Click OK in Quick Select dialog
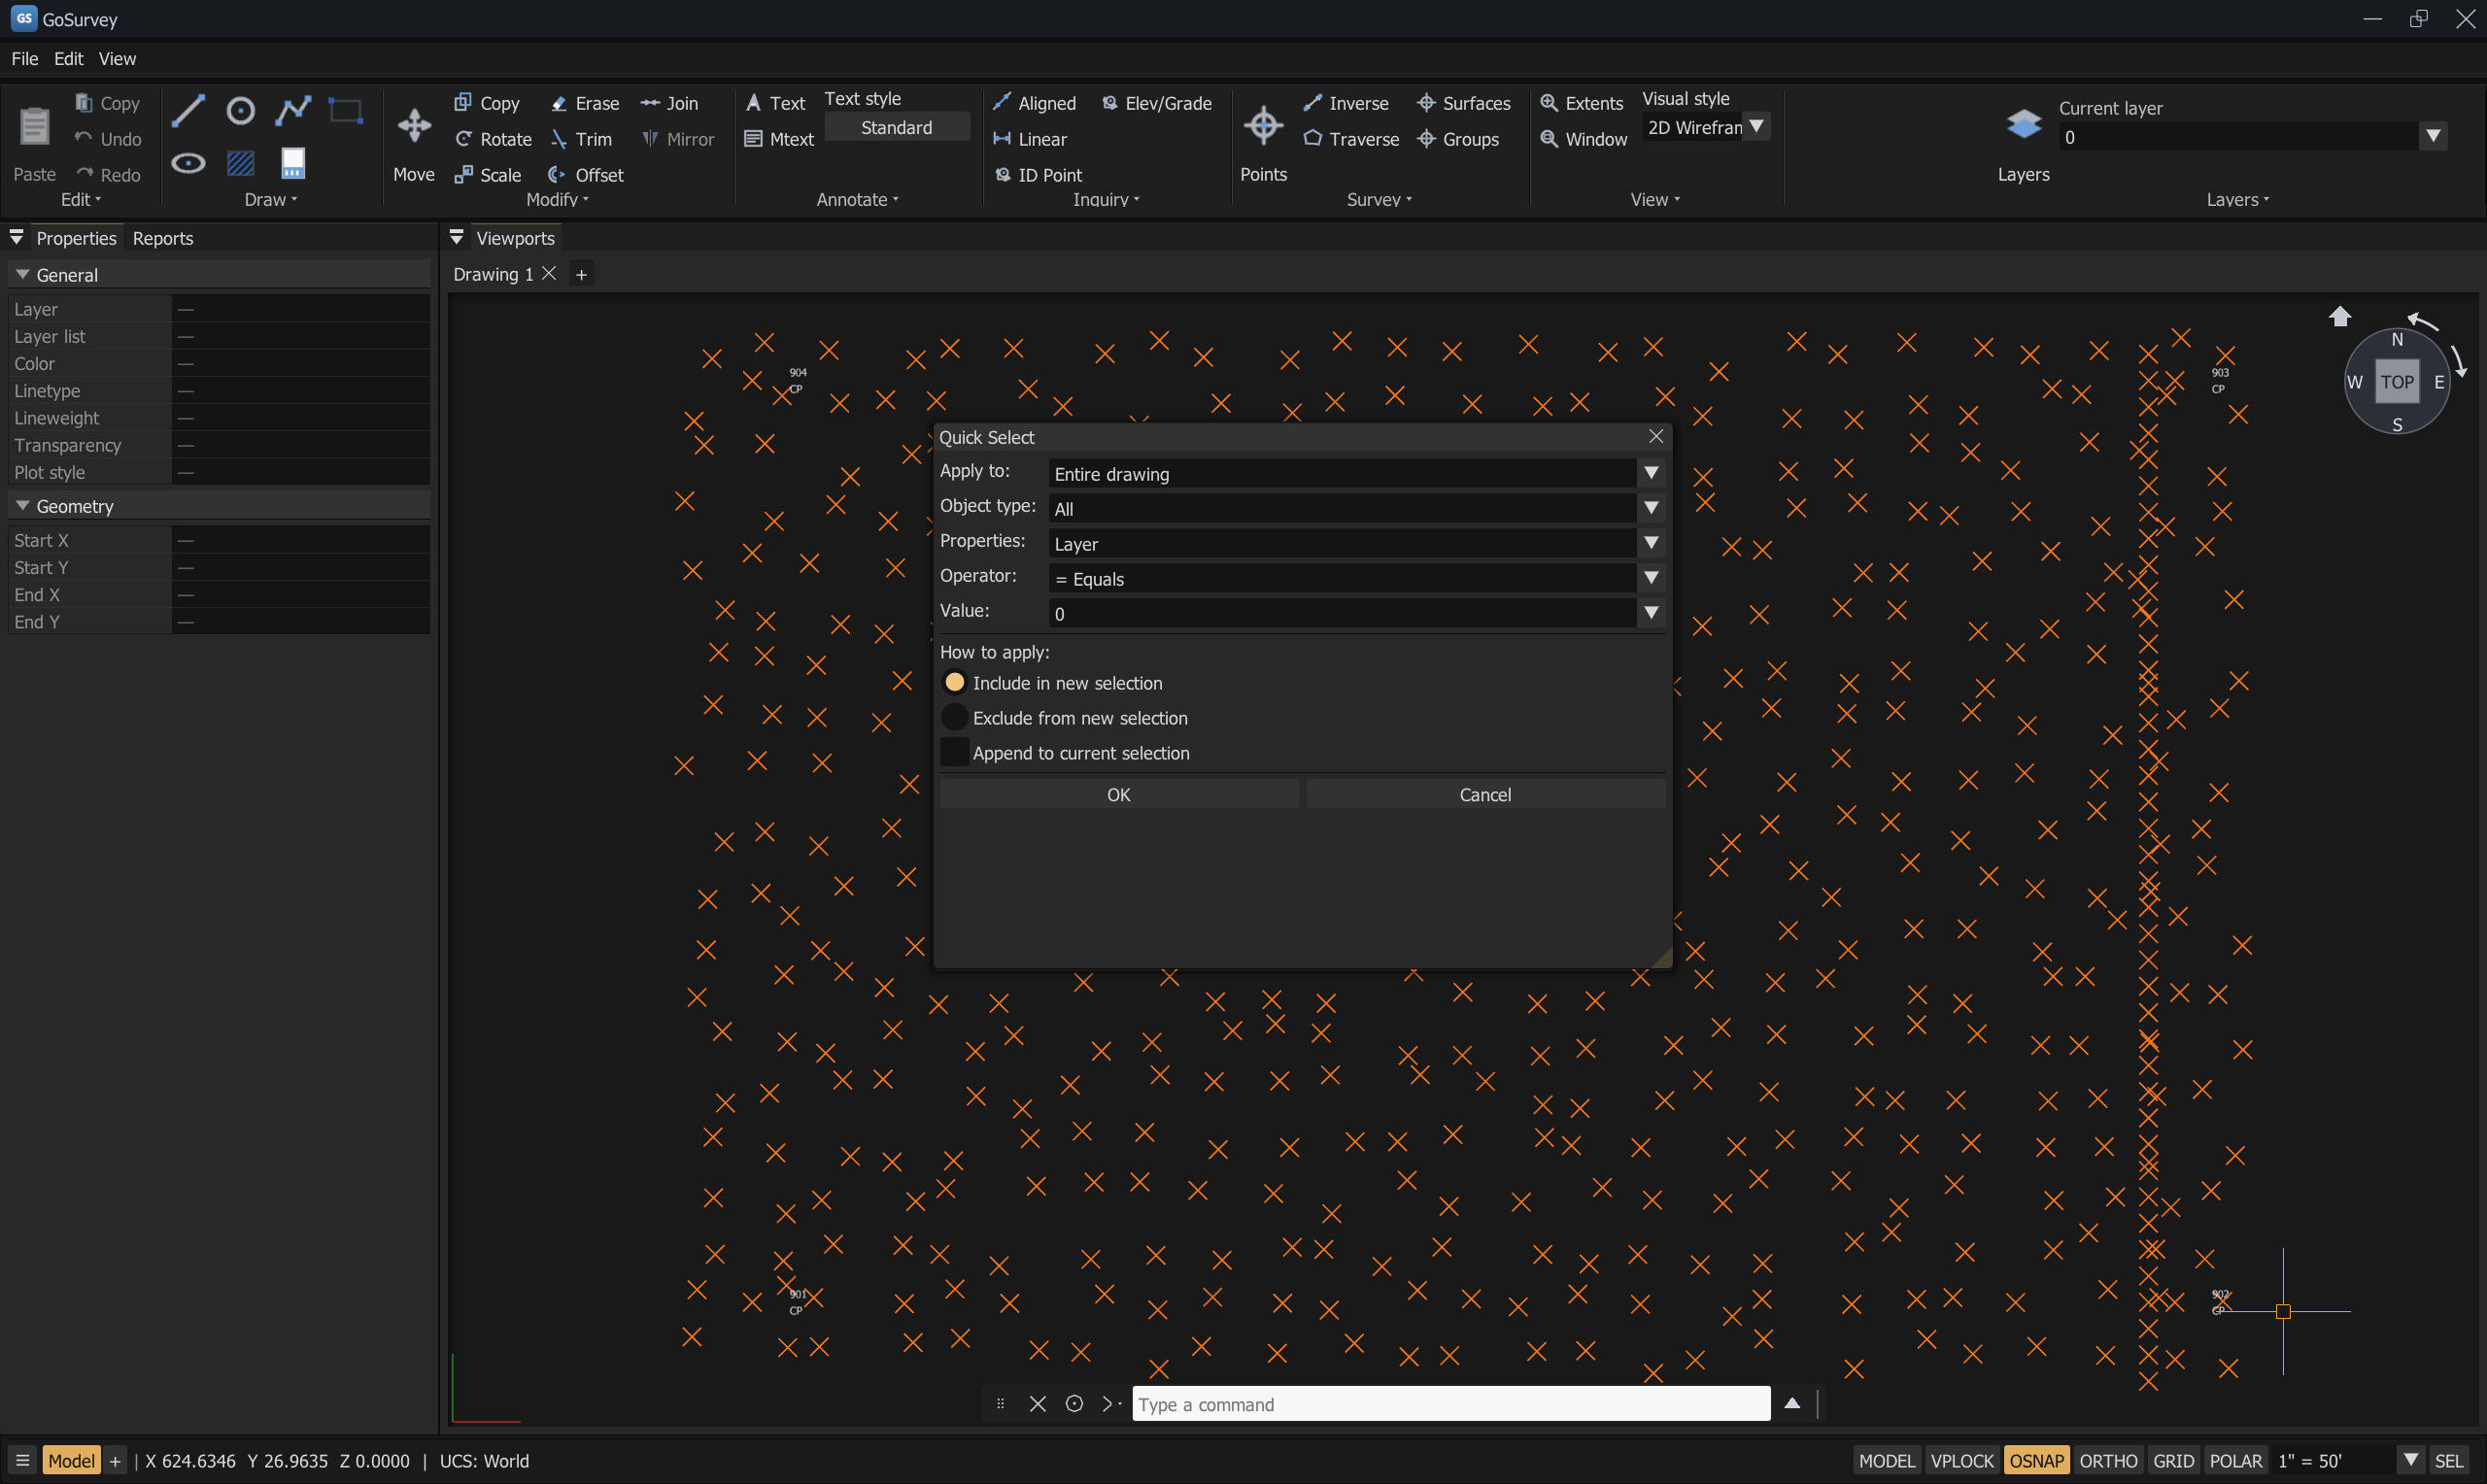Viewport: 2487px width, 1484px height. [x=1118, y=794]
